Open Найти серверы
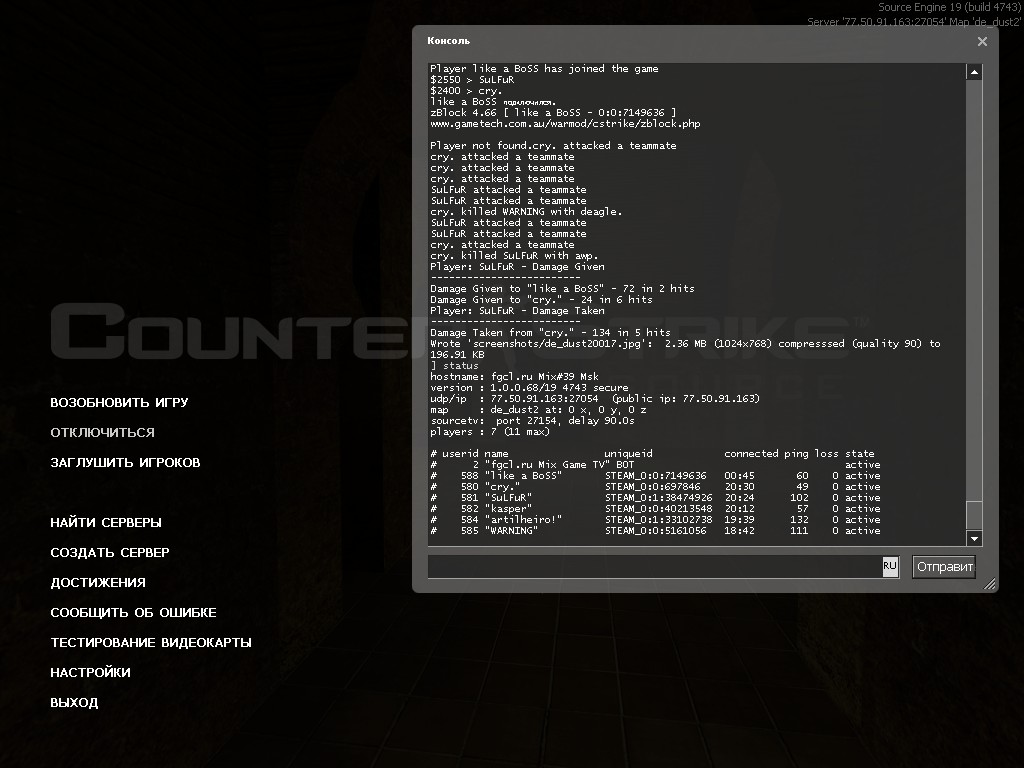The height and width of the screenshot is (768, 1024). (x=106, y=522)
